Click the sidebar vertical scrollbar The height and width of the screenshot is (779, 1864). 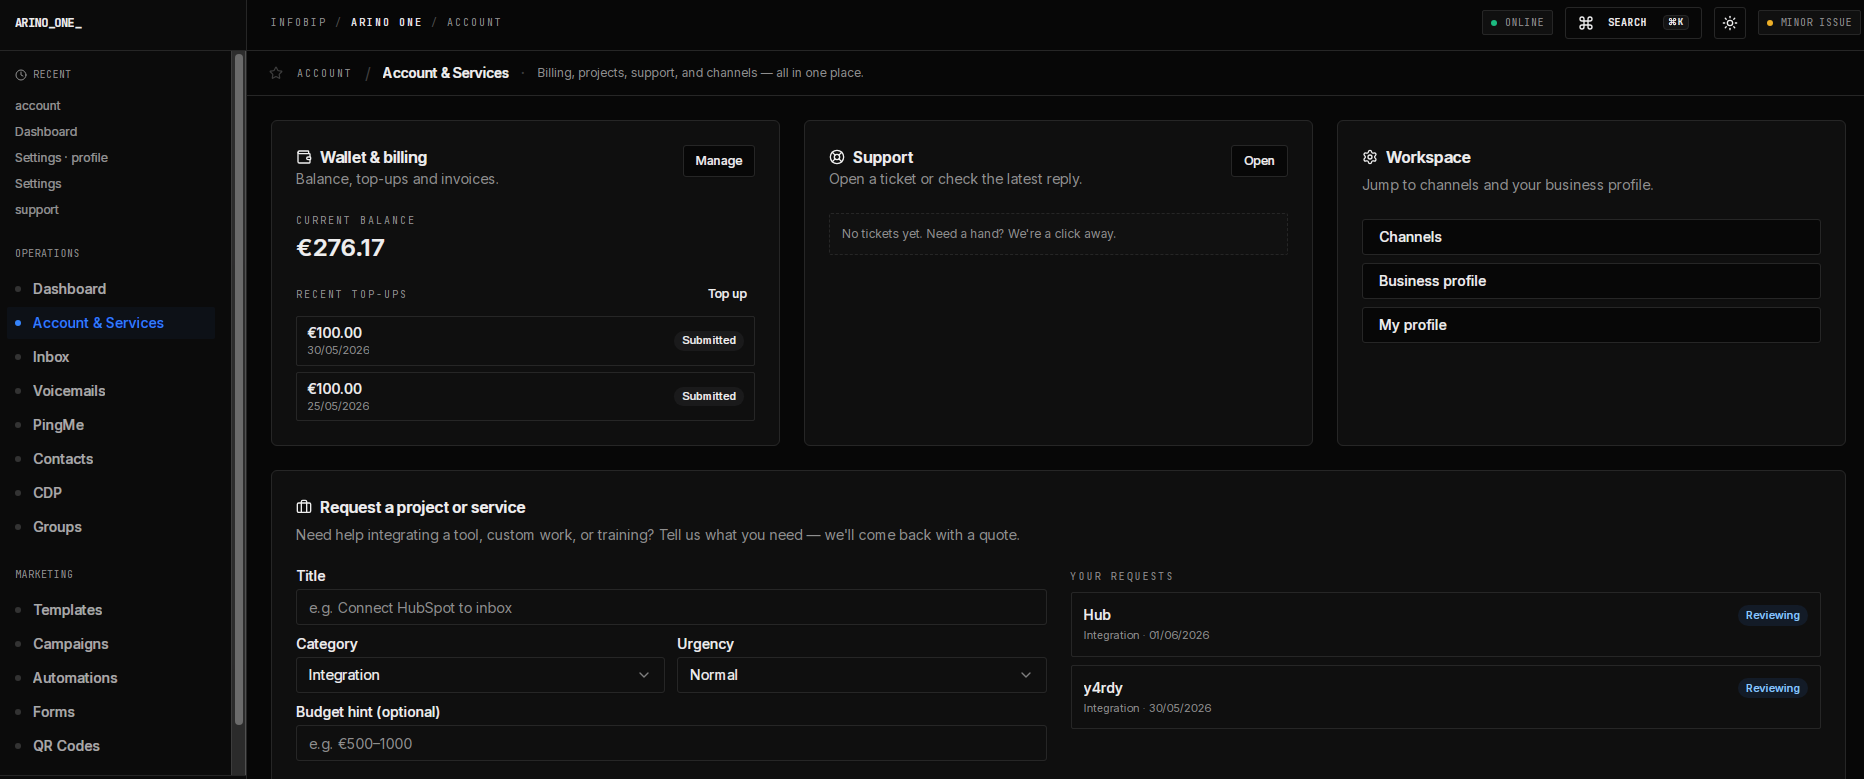238,390
